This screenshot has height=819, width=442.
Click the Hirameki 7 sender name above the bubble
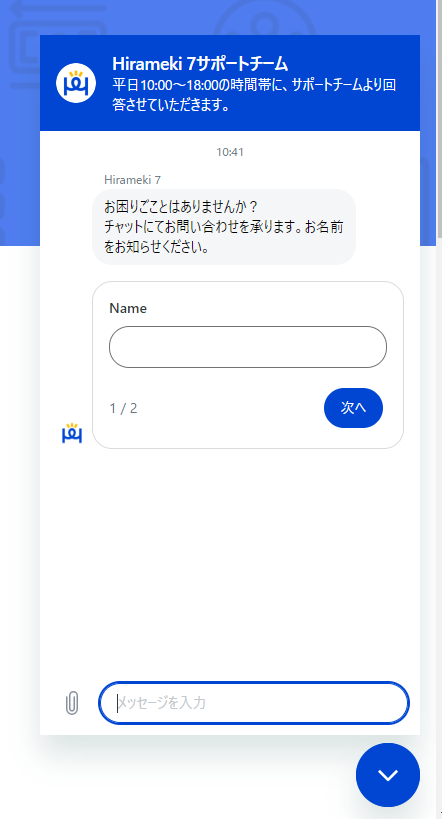[132, 180]
